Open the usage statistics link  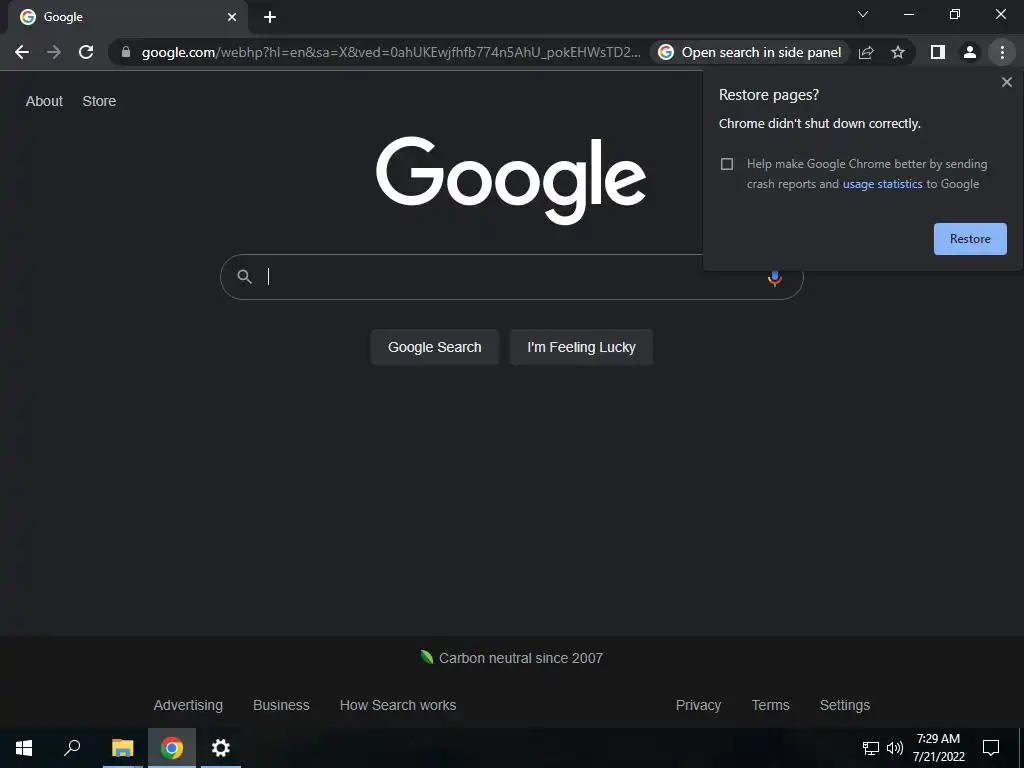(882, 184)
